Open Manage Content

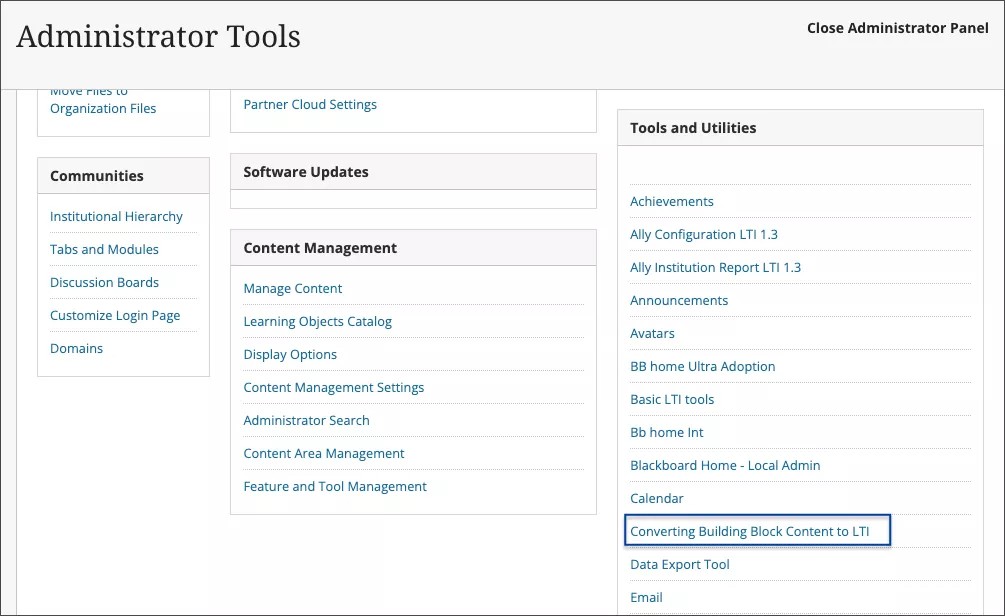292,288
